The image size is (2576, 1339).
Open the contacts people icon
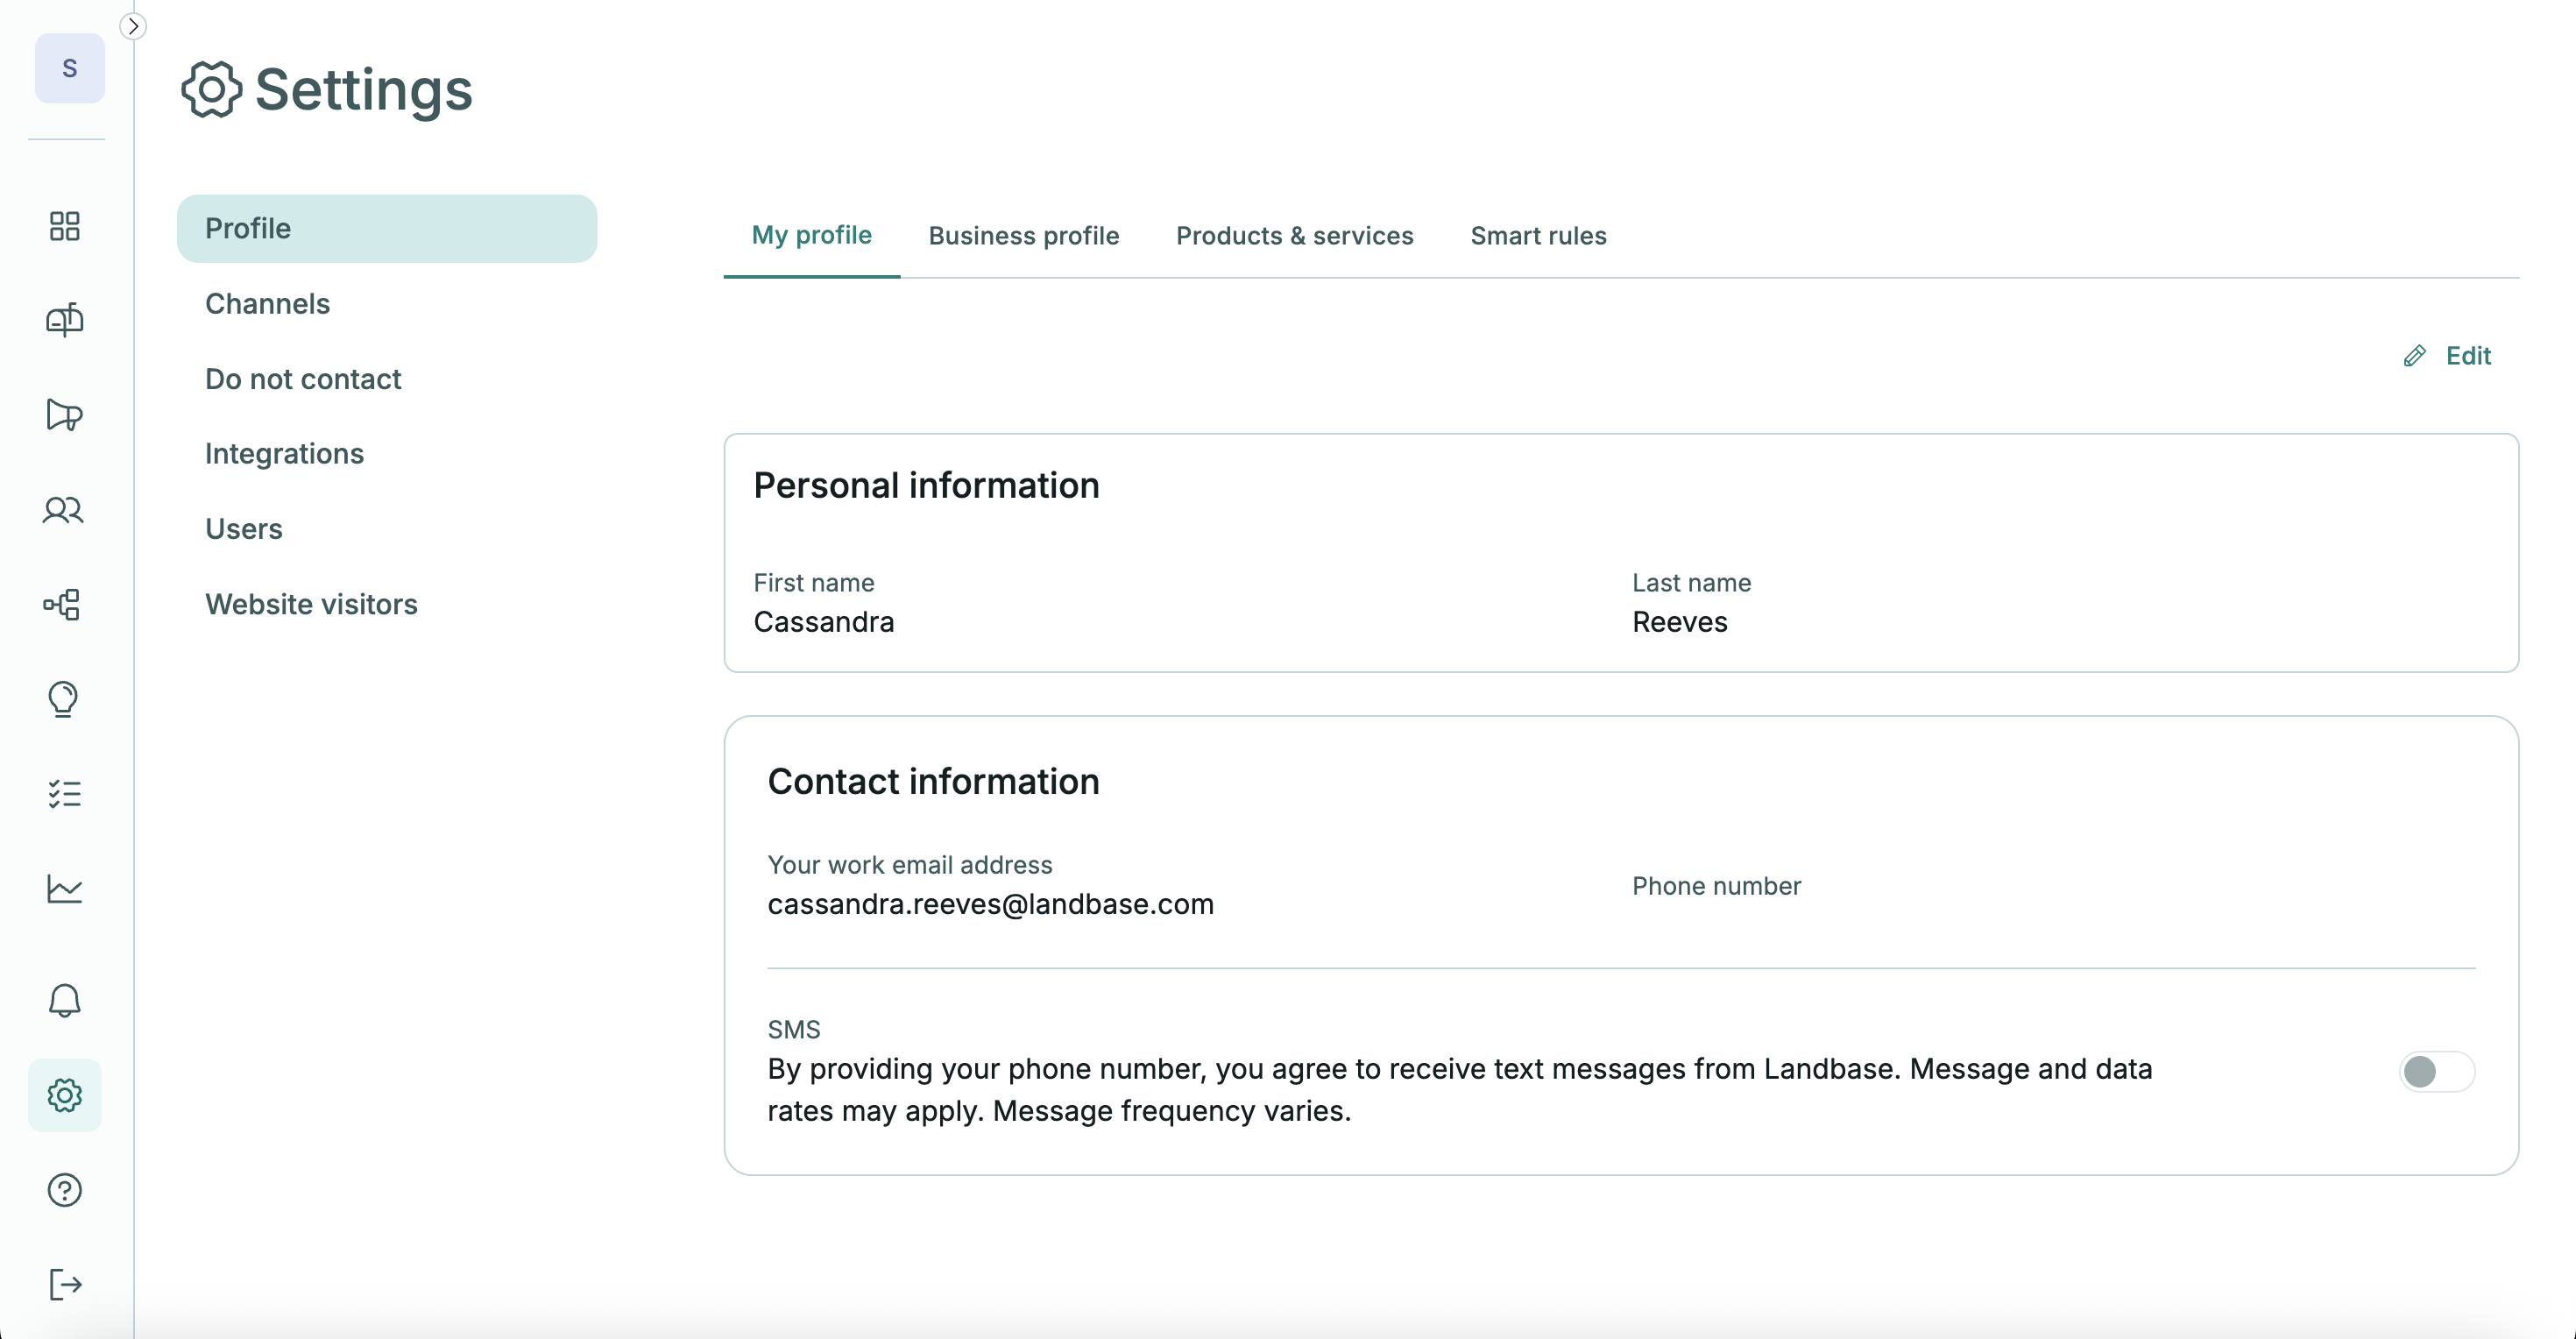(x=64, y=510)
